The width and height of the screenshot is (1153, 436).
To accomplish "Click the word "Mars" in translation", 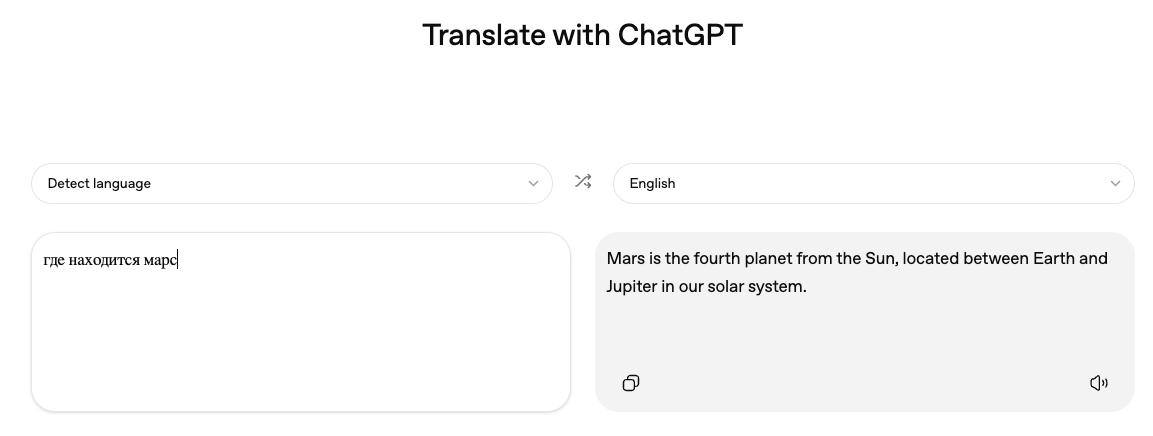I will [x=626, y=259].
